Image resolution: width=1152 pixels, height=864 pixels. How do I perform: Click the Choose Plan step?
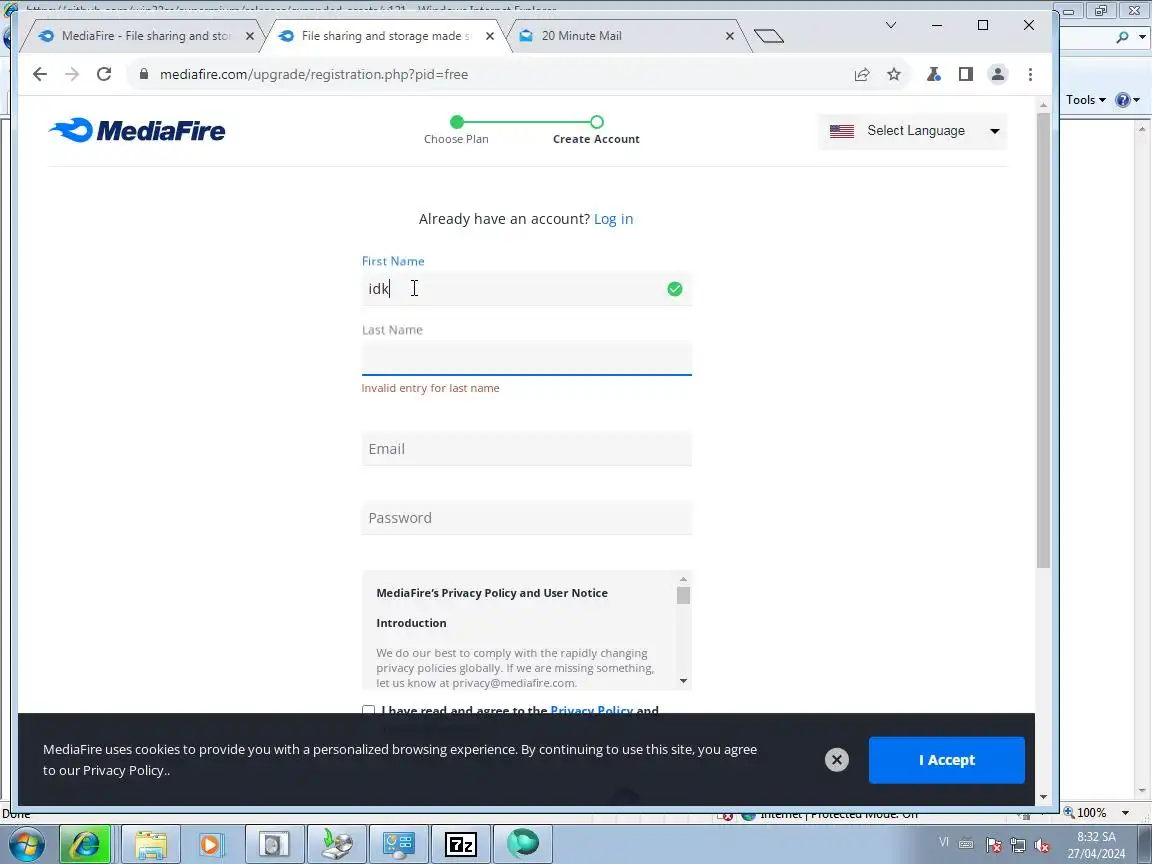[456, 139]
